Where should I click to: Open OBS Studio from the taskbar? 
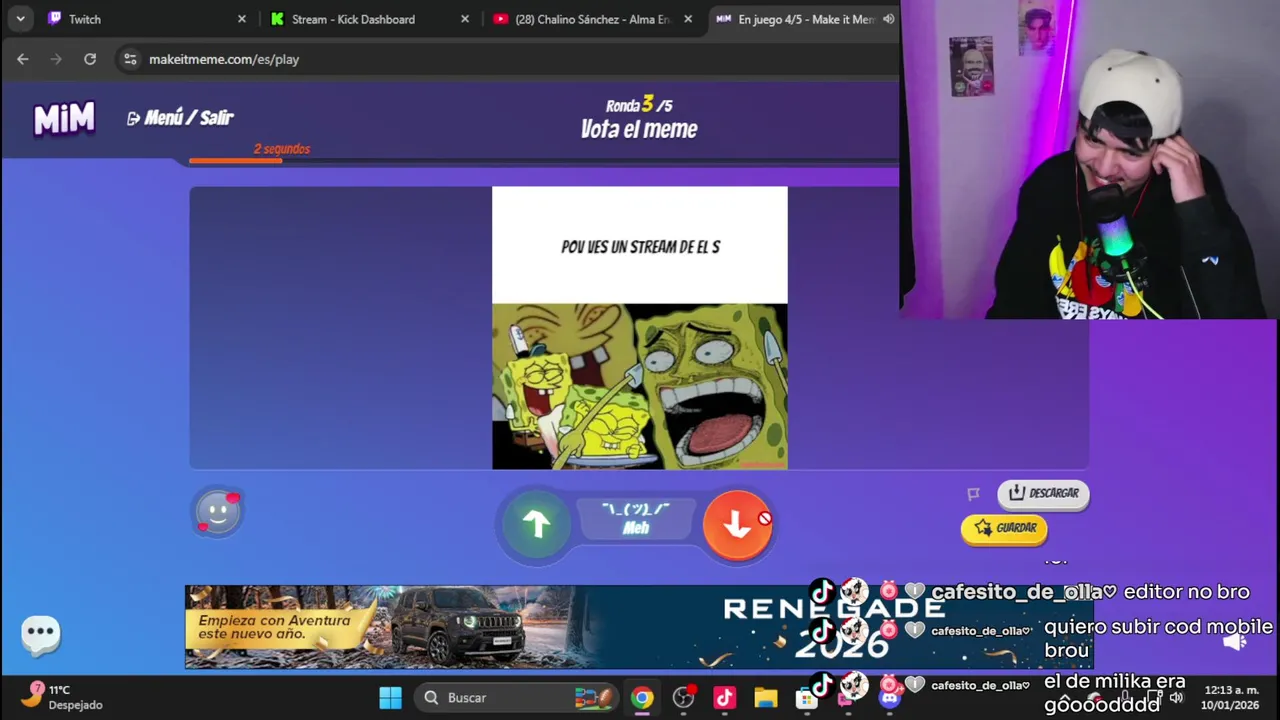point(683,698)
